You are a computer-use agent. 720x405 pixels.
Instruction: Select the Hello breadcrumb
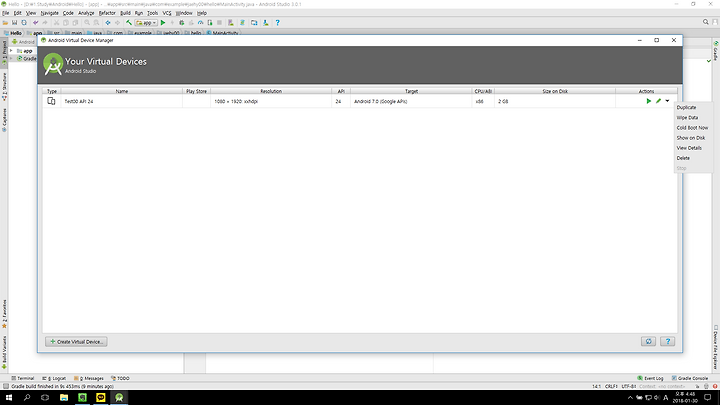[x=13, y=33]
